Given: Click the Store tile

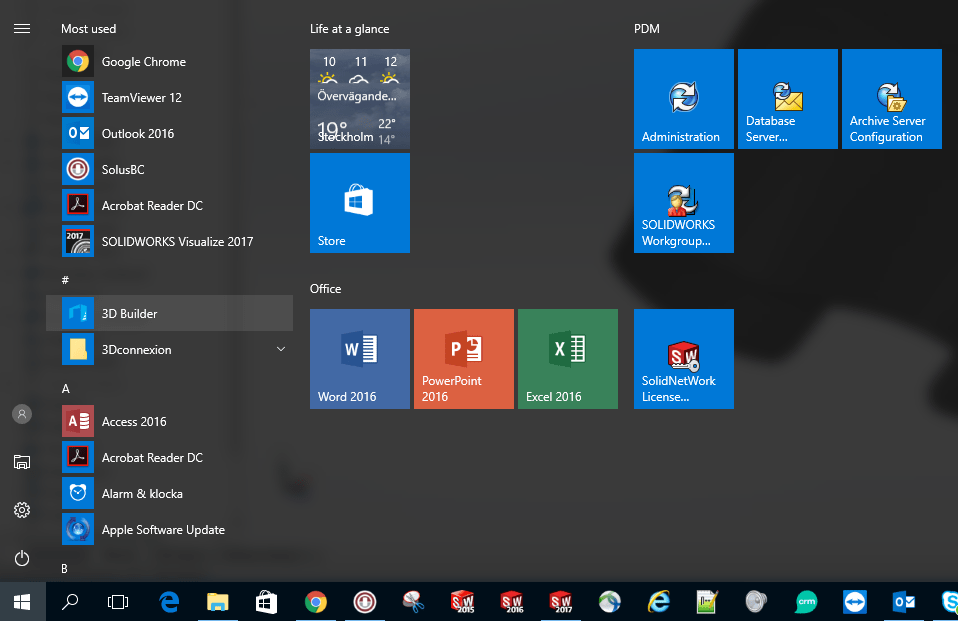Looking at the screenshot, I should (x=360, y=203).
